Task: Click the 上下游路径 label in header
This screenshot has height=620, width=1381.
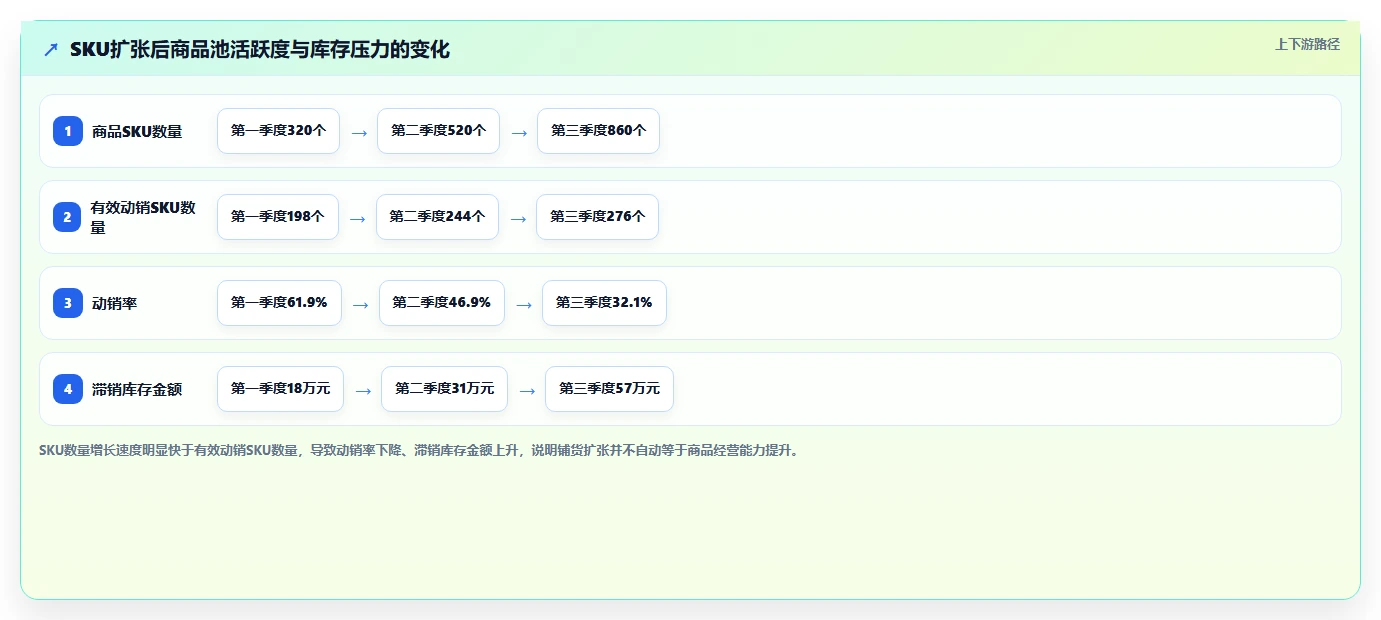Action: point(1307,44)
